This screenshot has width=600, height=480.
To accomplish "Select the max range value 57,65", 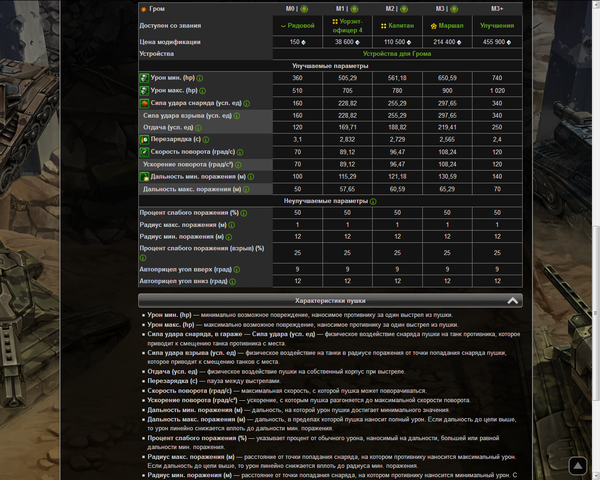I will tap(347, 189).
